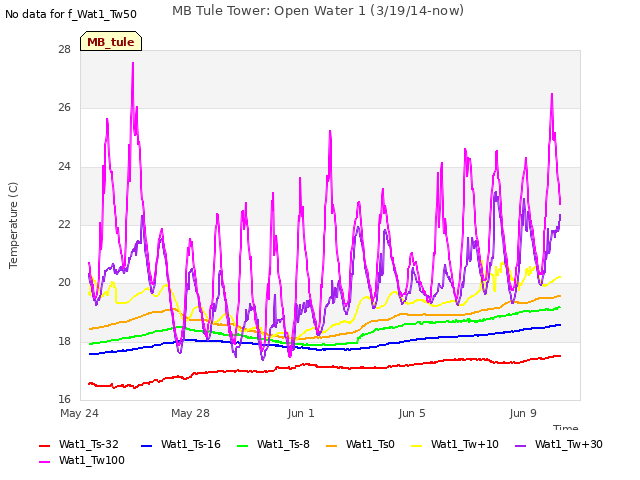Image resolution: width=640 pixels, height=480 pixels.
Task: Click the magenta peak near Jun 10
Action: (x=552, y=94)
